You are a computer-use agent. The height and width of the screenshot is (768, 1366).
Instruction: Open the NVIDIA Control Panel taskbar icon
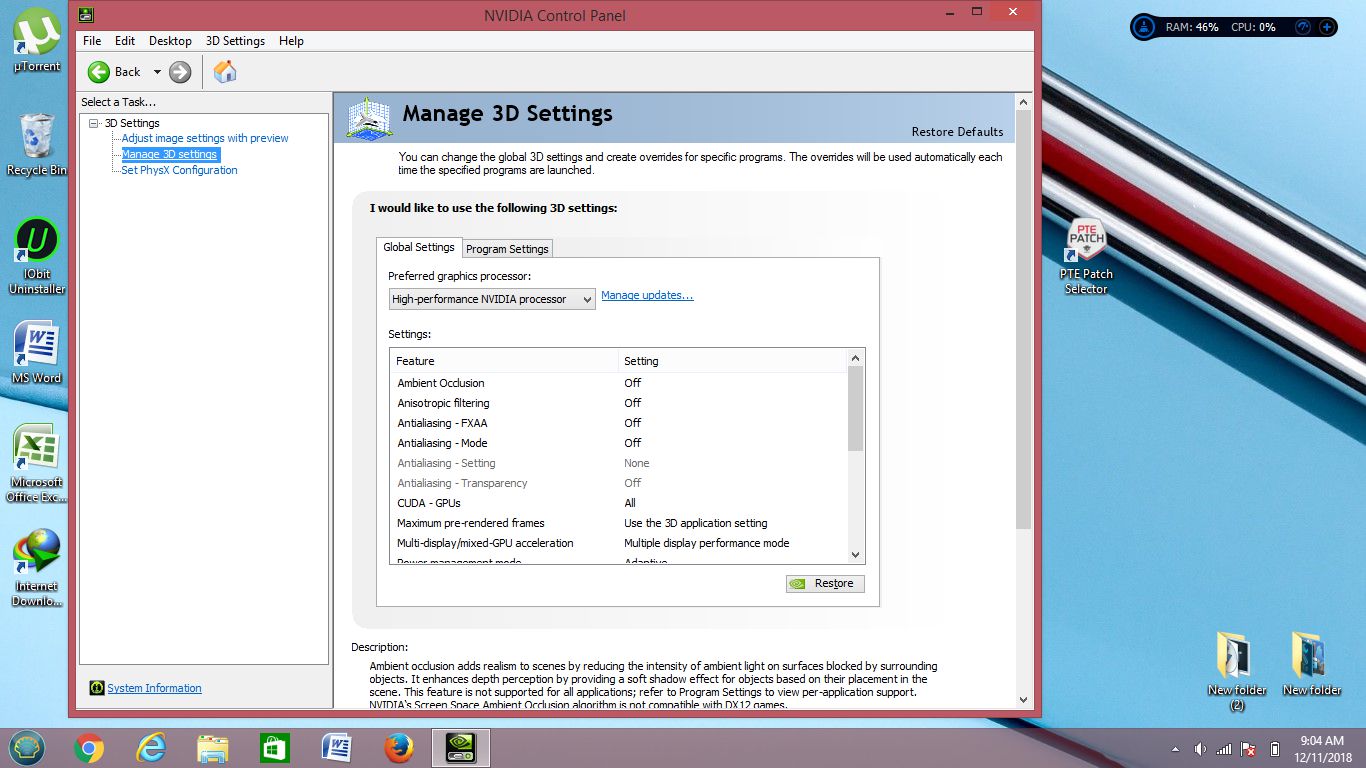461,747
